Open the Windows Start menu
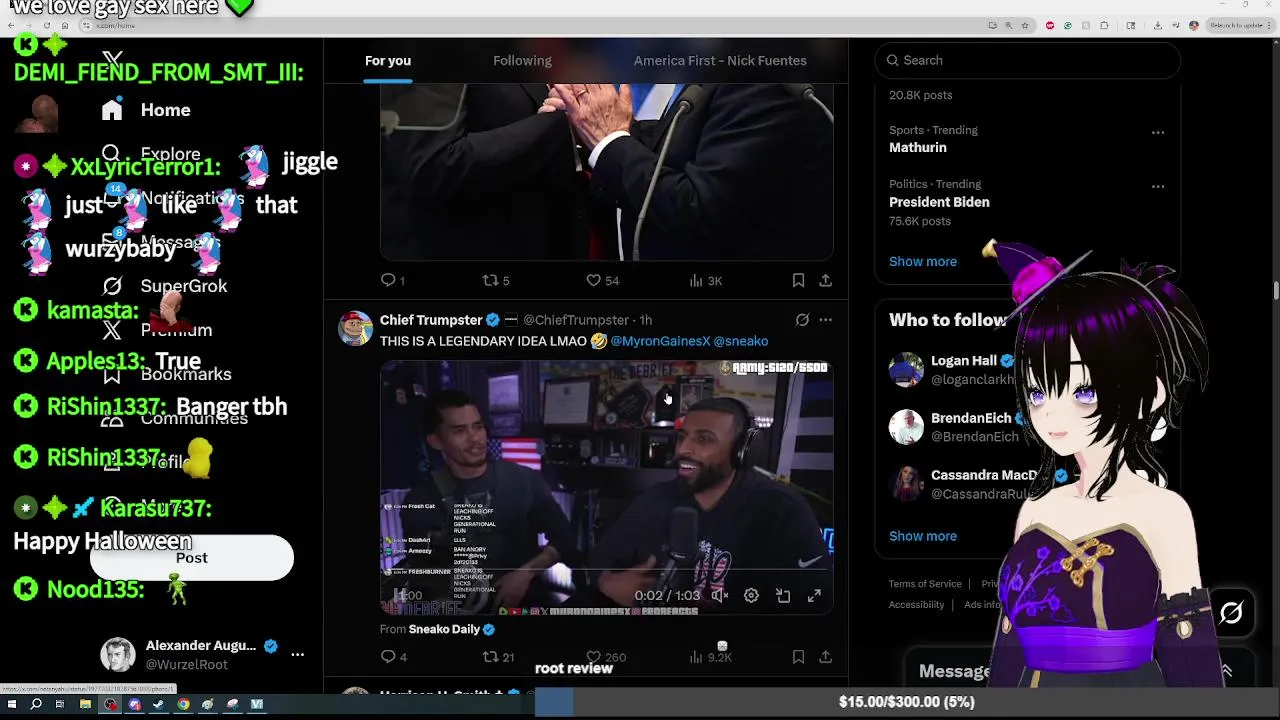Screen dimensions: 1280x720 tap(12, 704)
